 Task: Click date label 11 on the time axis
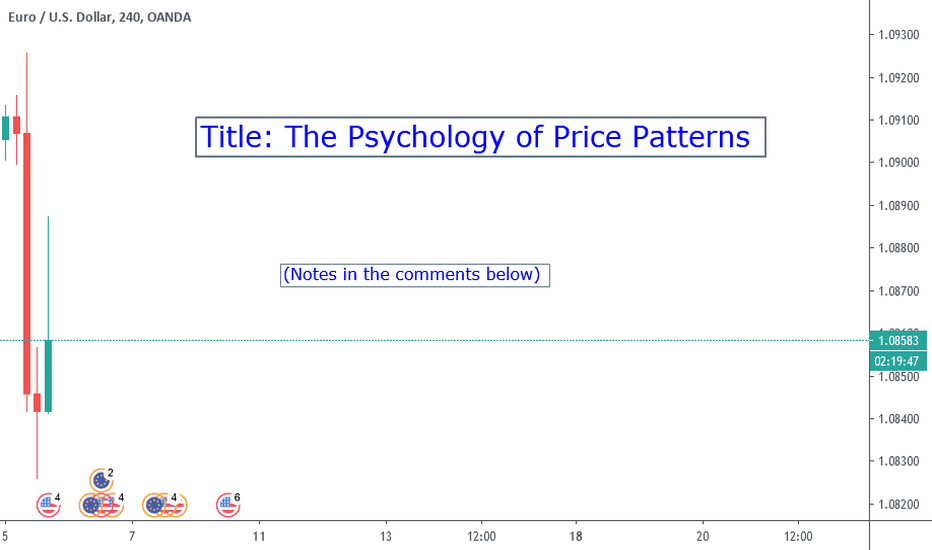[x=259, y=536]
